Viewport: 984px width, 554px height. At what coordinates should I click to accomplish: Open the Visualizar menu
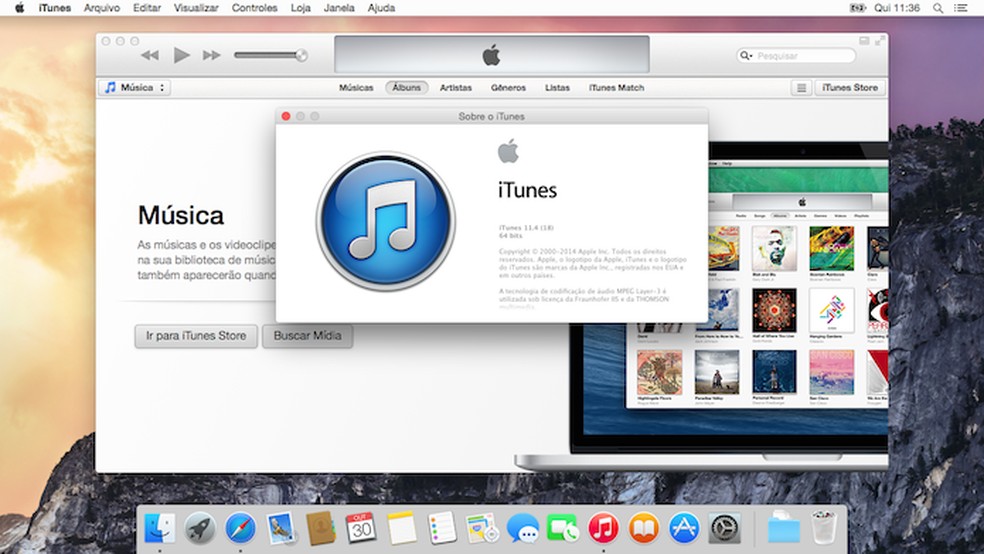coord(196,8)
